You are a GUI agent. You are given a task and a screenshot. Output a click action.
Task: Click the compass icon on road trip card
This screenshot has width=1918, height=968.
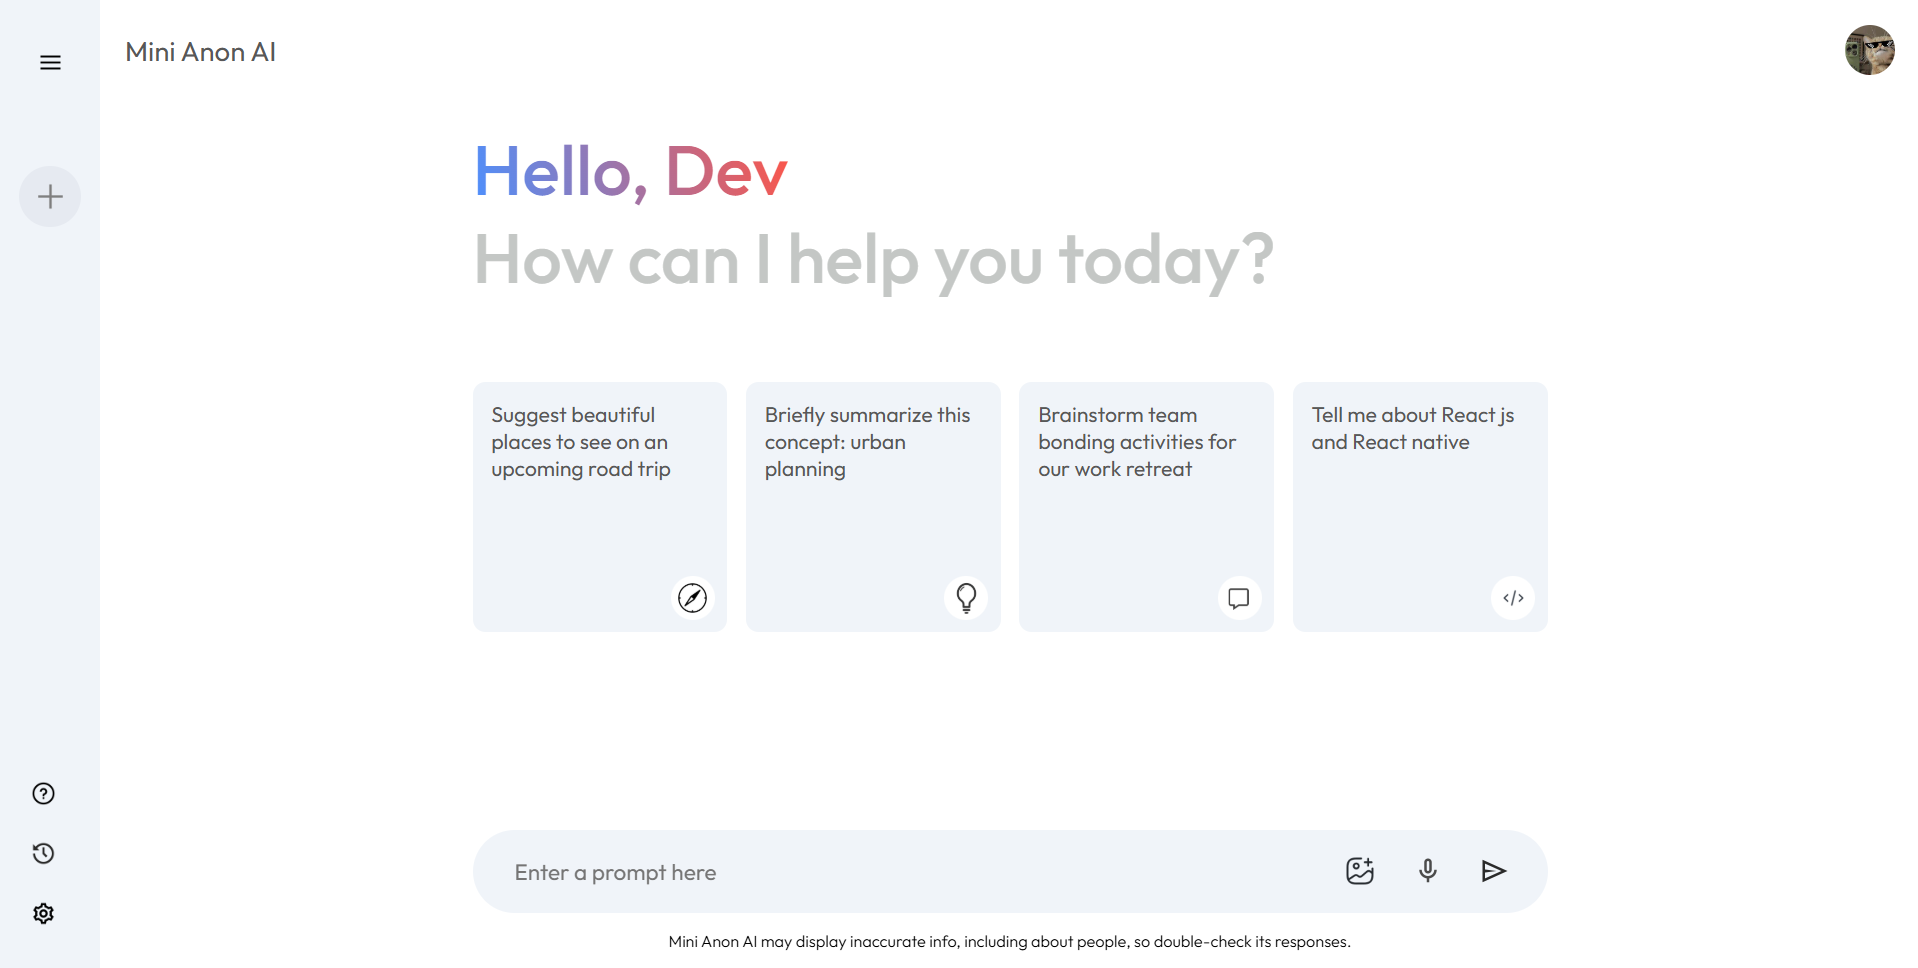coord(692,598)
